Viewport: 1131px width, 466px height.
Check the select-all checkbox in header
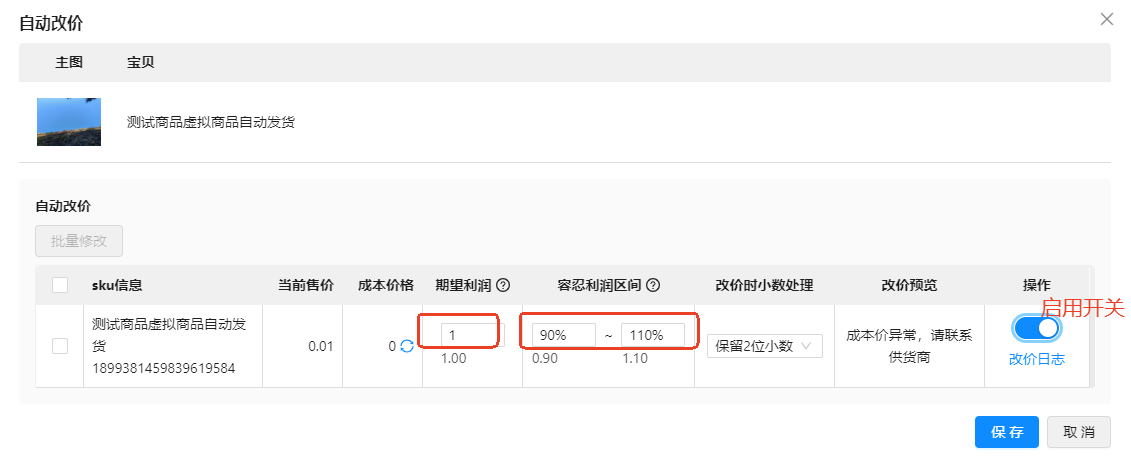click(x=61, y=285)
